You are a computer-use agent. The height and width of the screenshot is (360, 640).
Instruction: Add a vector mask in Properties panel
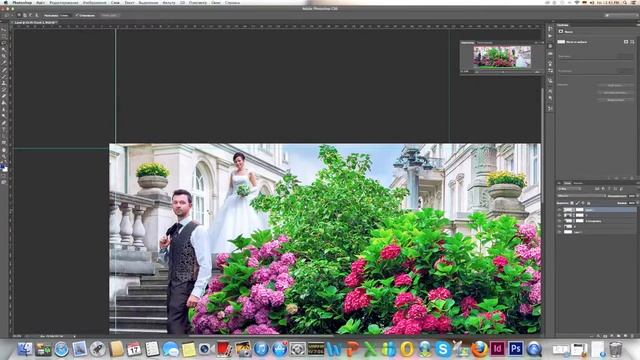coord(632,42)
